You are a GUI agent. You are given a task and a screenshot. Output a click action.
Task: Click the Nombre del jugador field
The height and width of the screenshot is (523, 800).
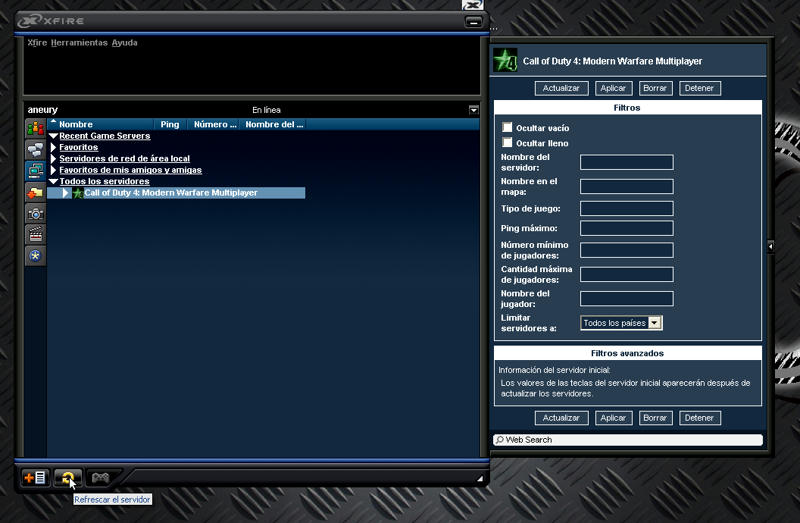(627, 298)
